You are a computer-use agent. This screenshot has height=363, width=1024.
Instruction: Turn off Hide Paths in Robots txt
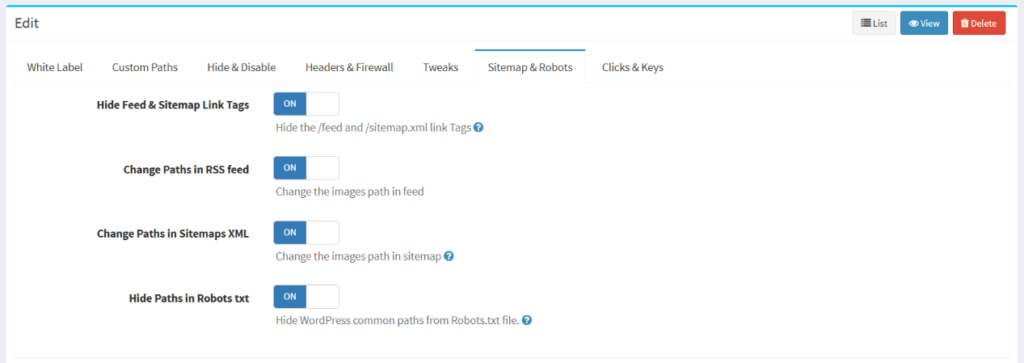tap(306, 296)
